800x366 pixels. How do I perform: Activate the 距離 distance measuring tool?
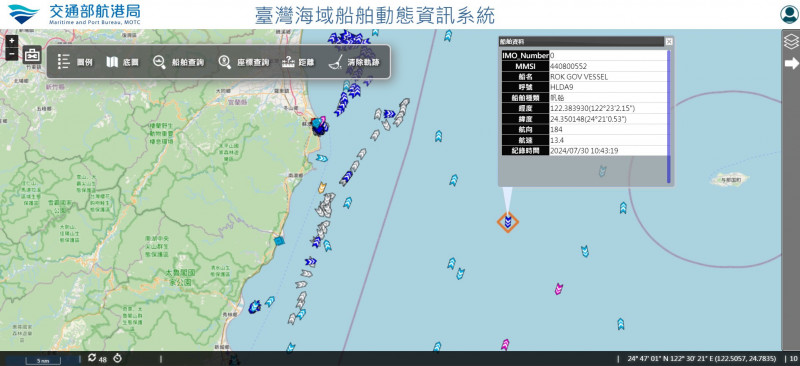[x=298, y=62]
